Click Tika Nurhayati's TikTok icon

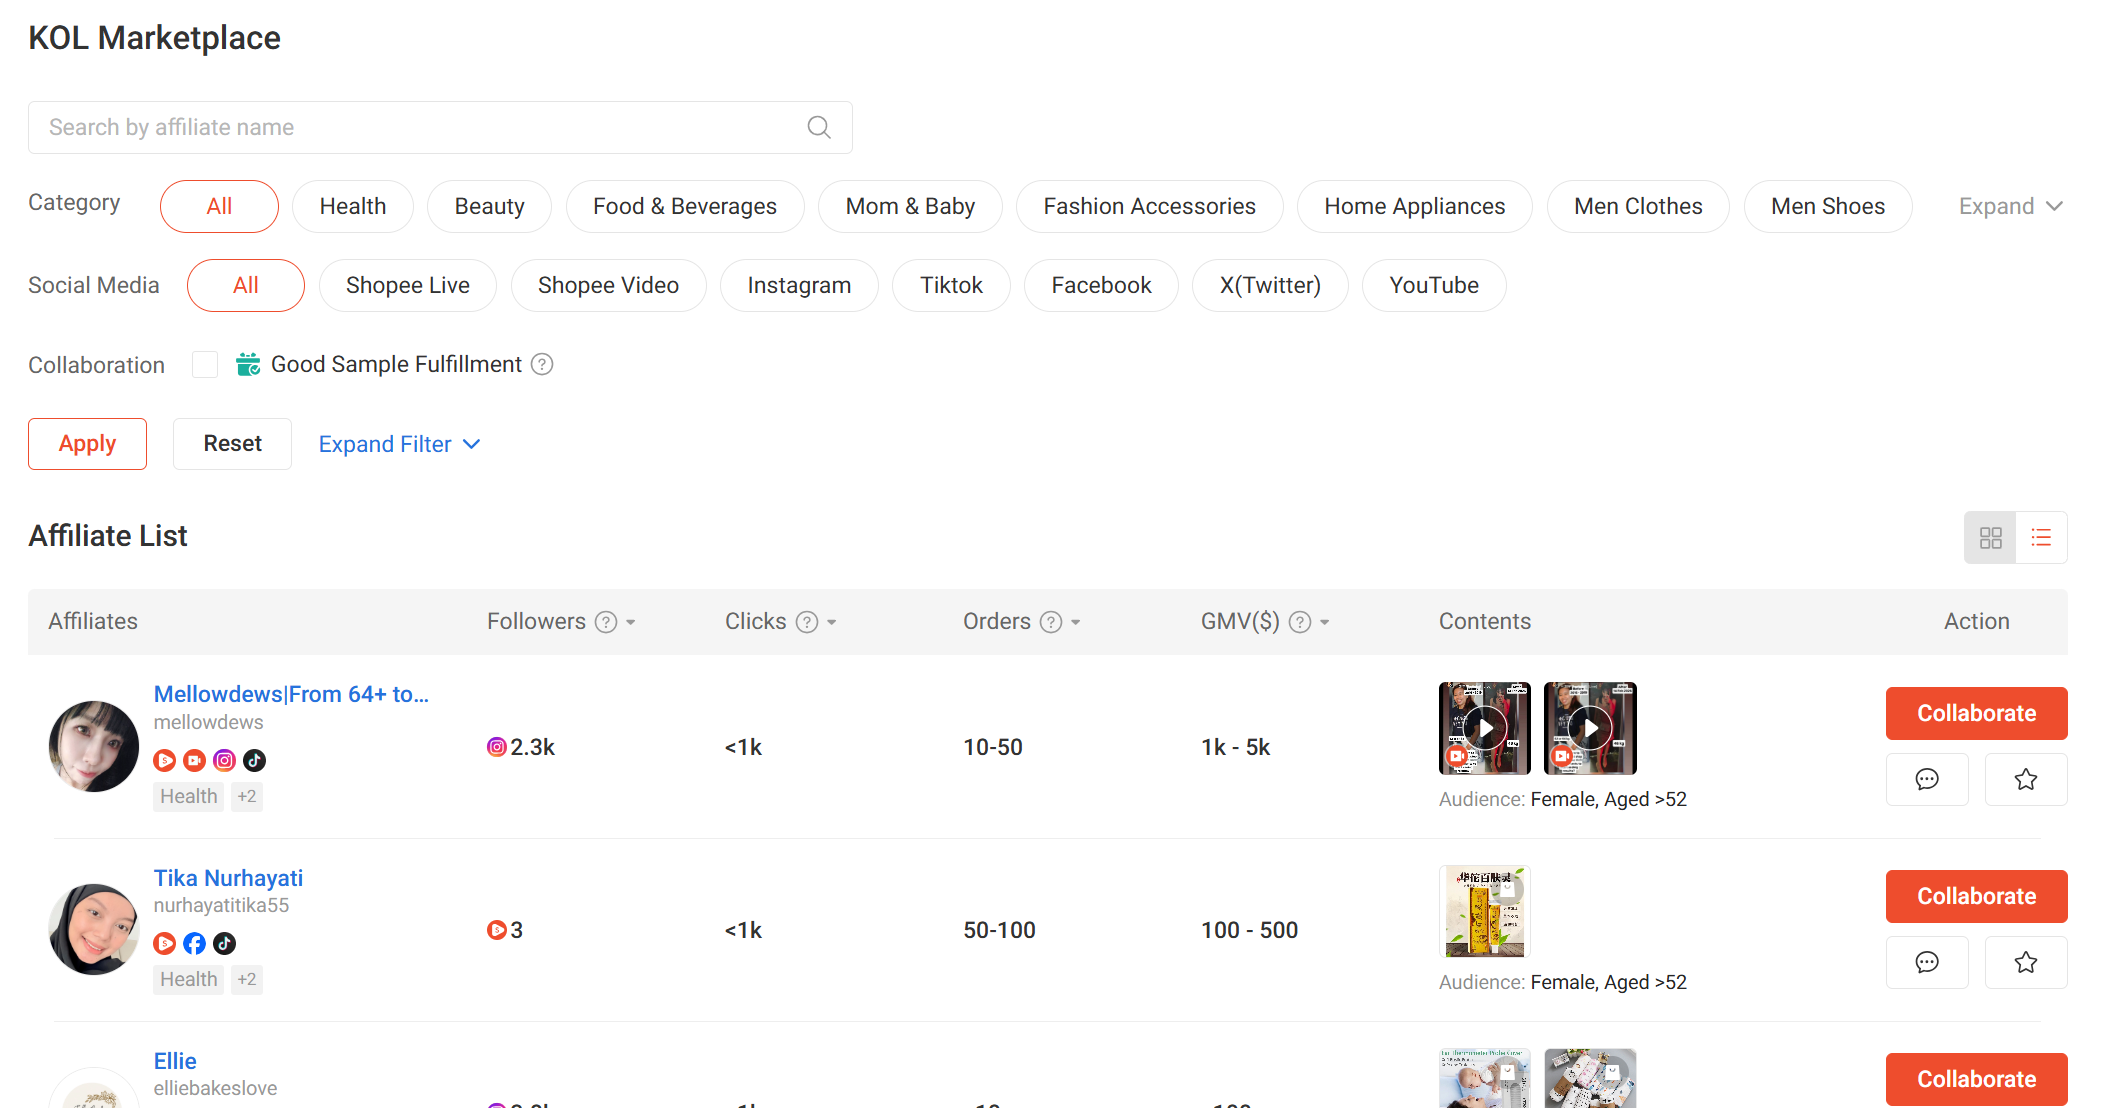(225, 943)
